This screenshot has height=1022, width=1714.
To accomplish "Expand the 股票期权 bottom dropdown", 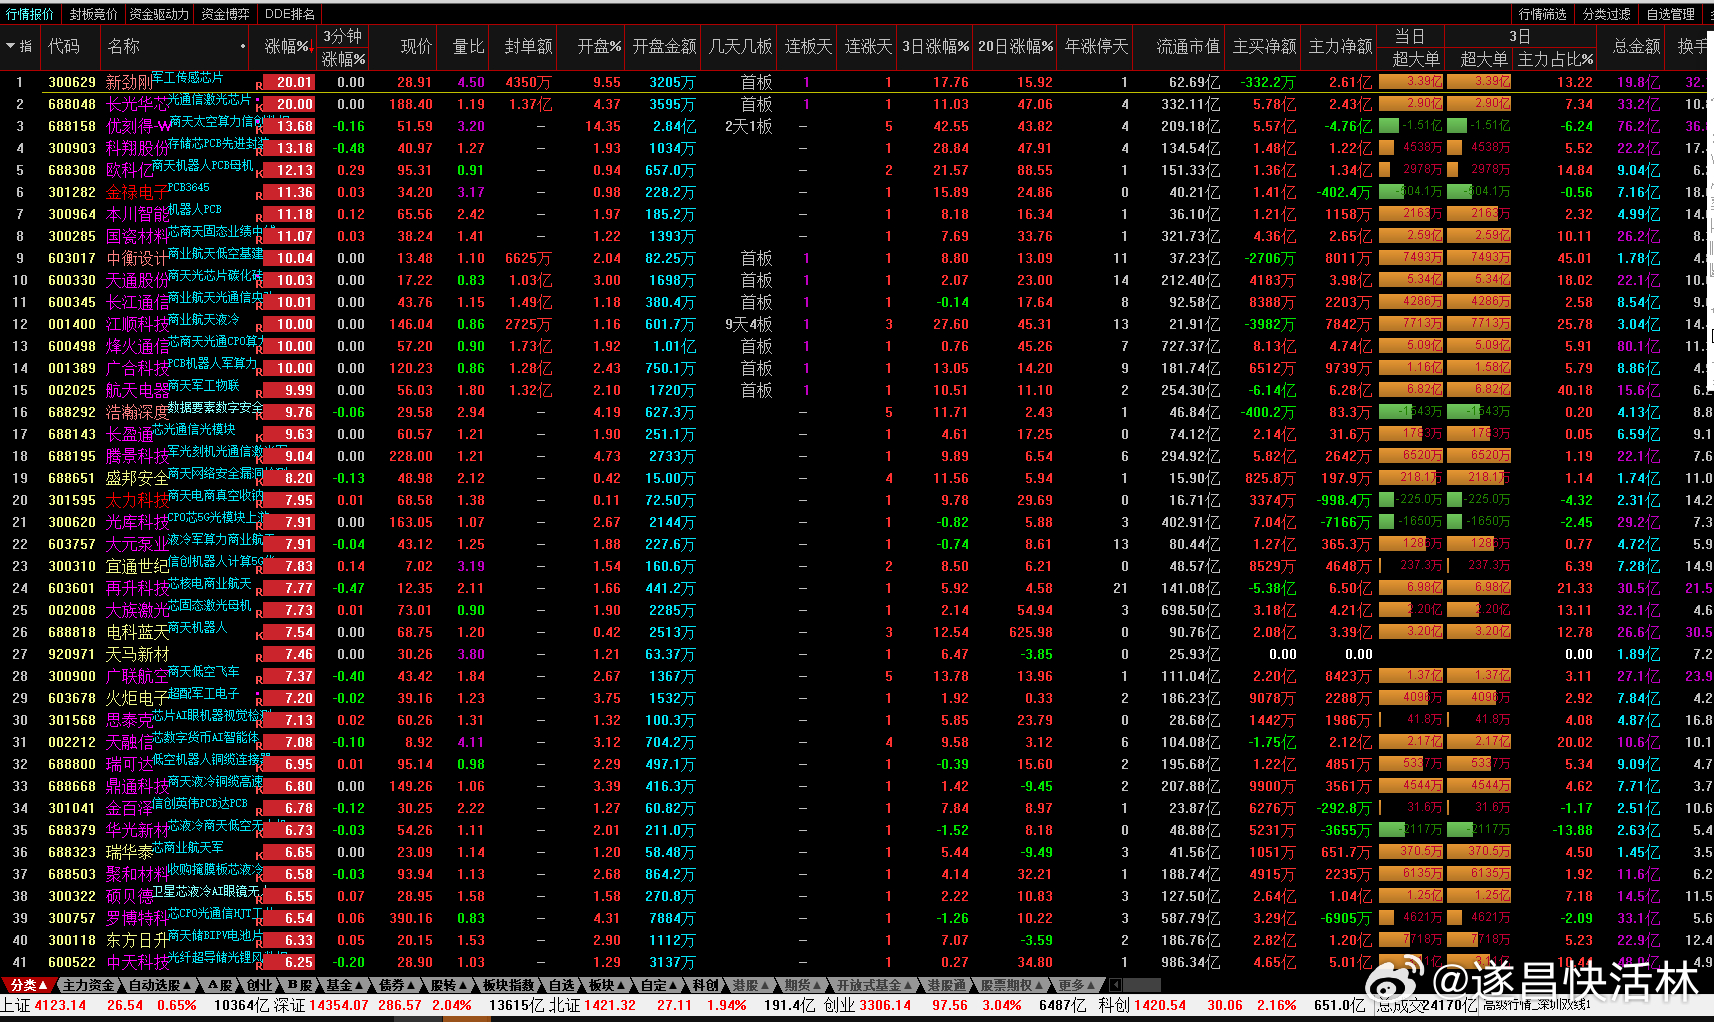I will click(1012, 985).
